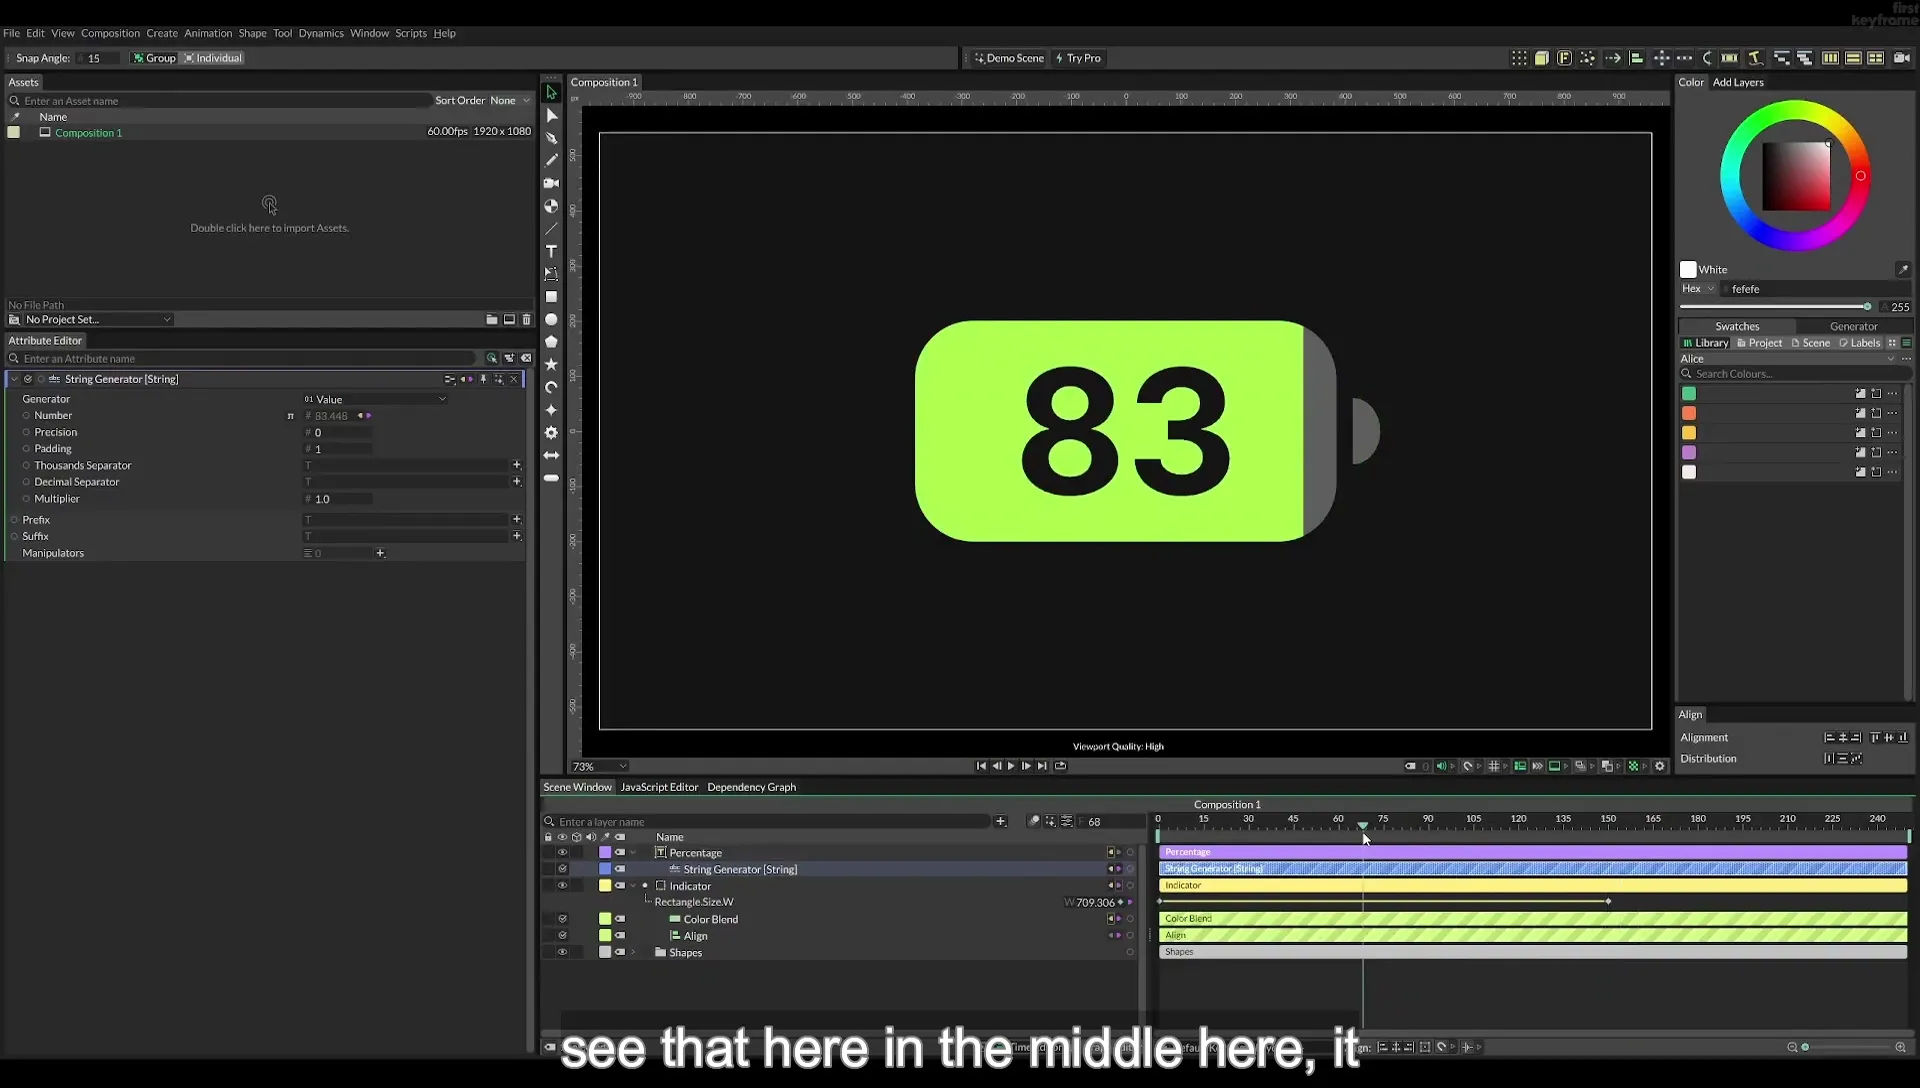Click the Try Pro button
Viewport: 1920px width, 1088px height.
(1078, 58)
